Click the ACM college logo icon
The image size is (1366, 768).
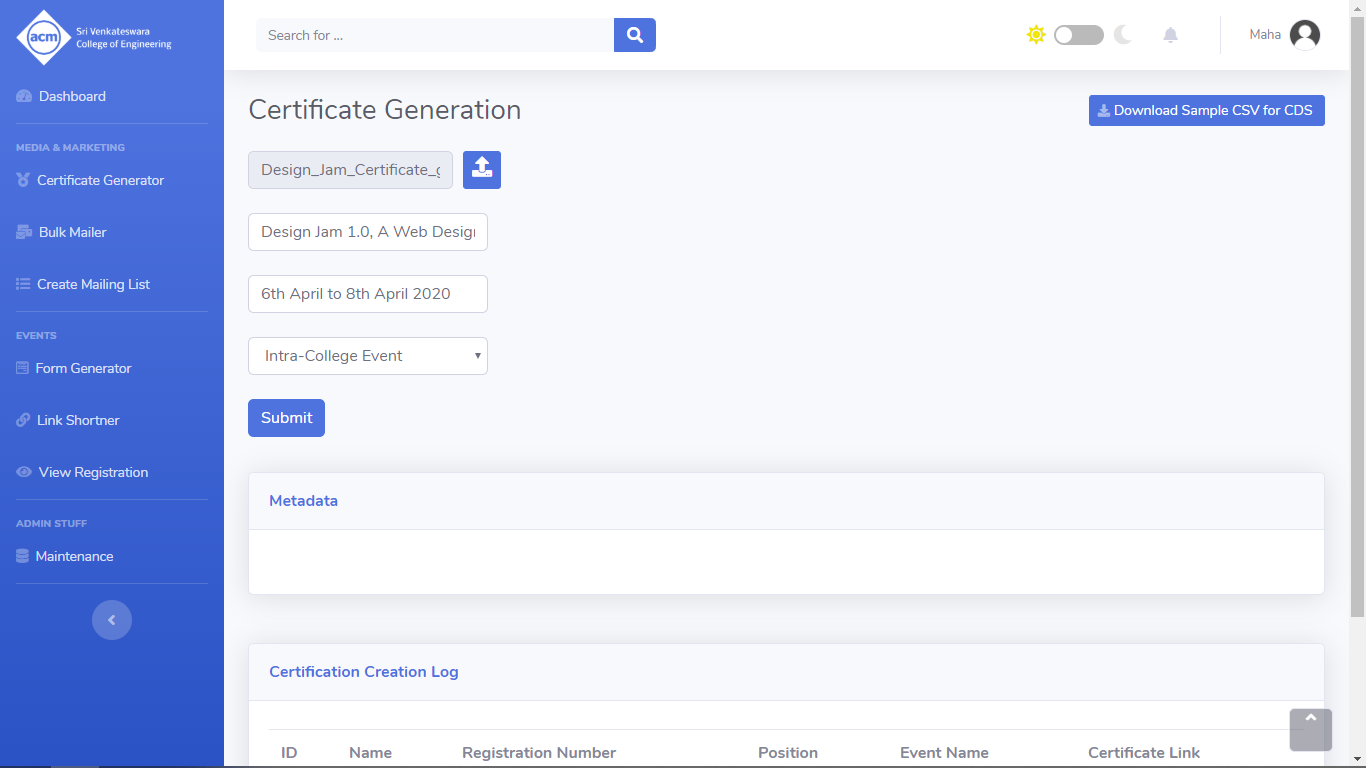tap(44, 37)
